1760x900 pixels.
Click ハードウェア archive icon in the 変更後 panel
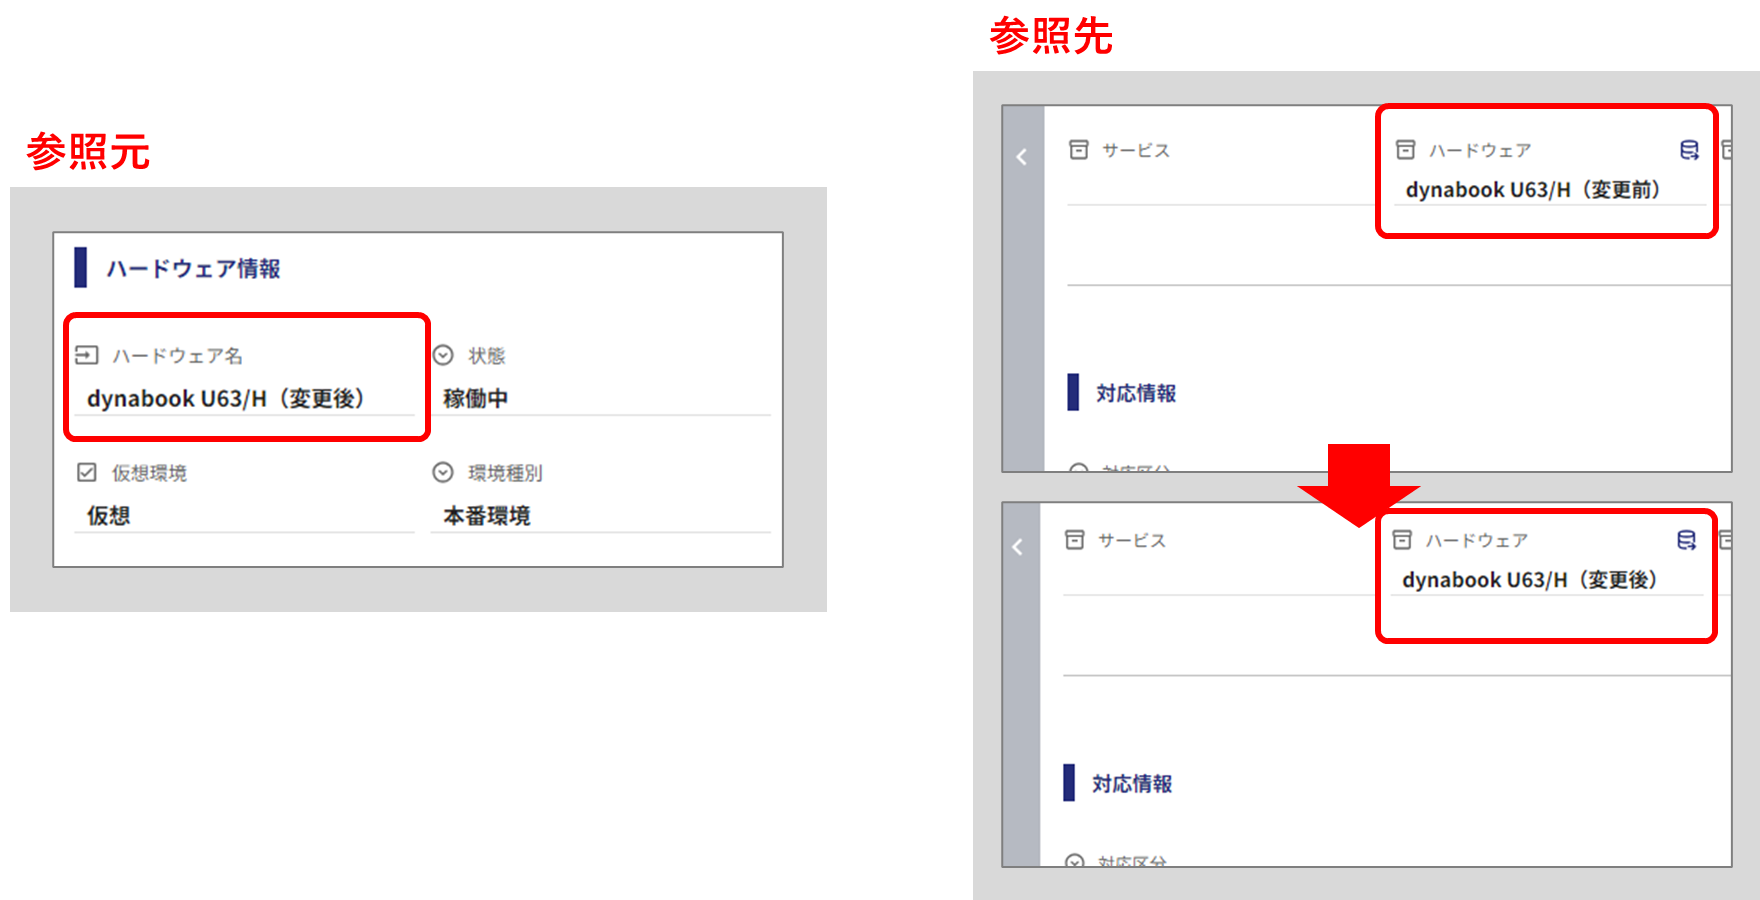tap(1402, 540)
